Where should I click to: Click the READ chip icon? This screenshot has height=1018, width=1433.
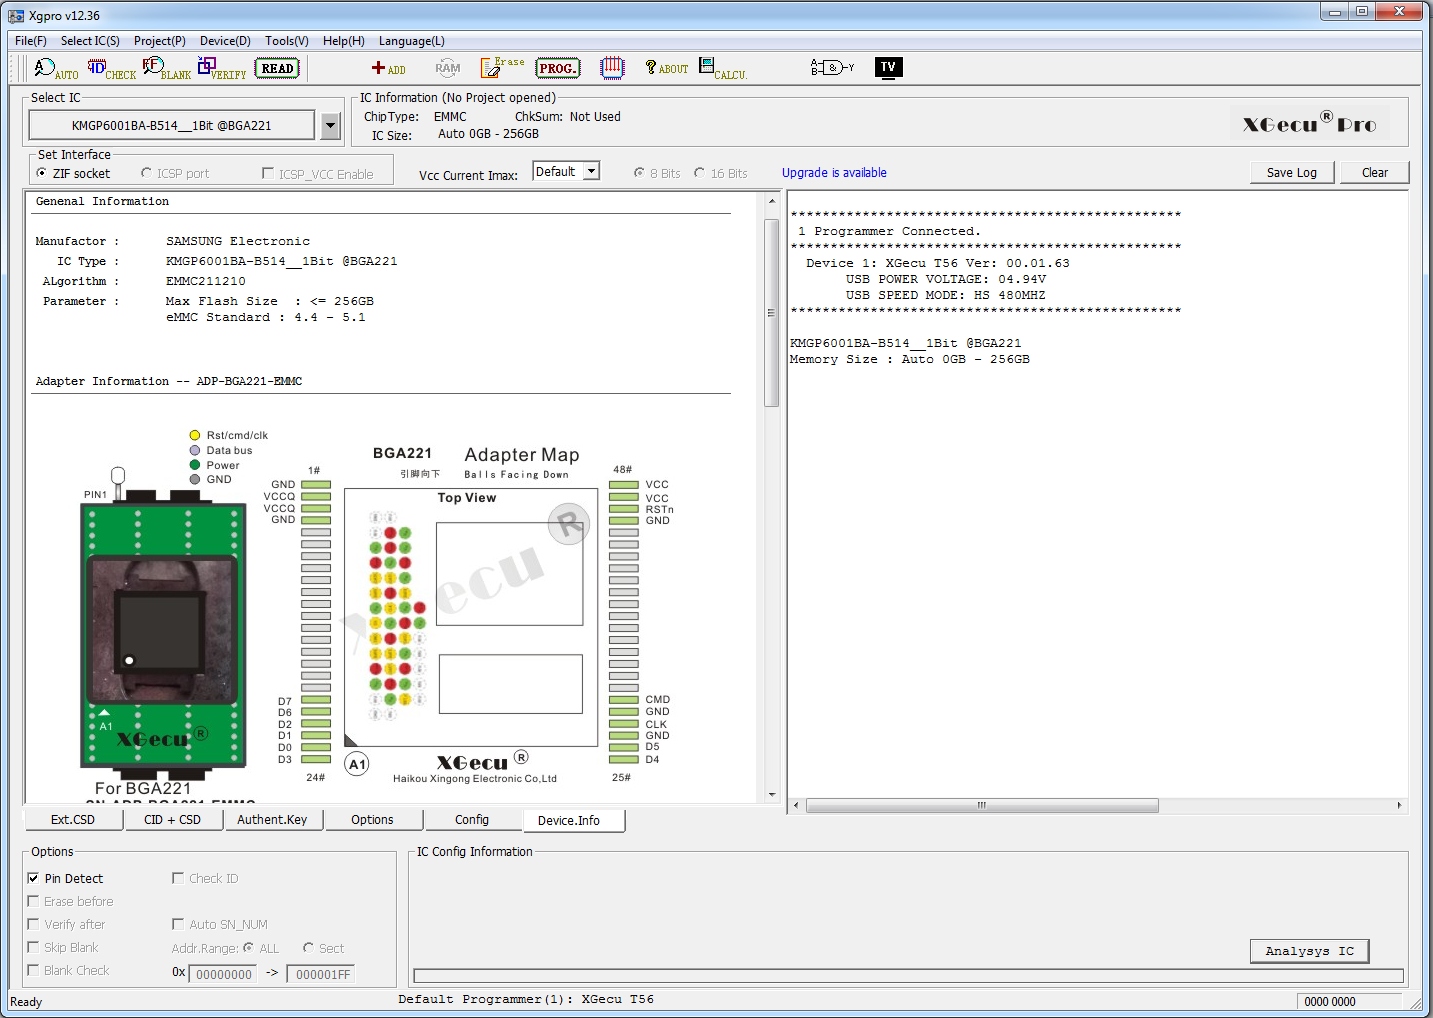coord(278,68)
